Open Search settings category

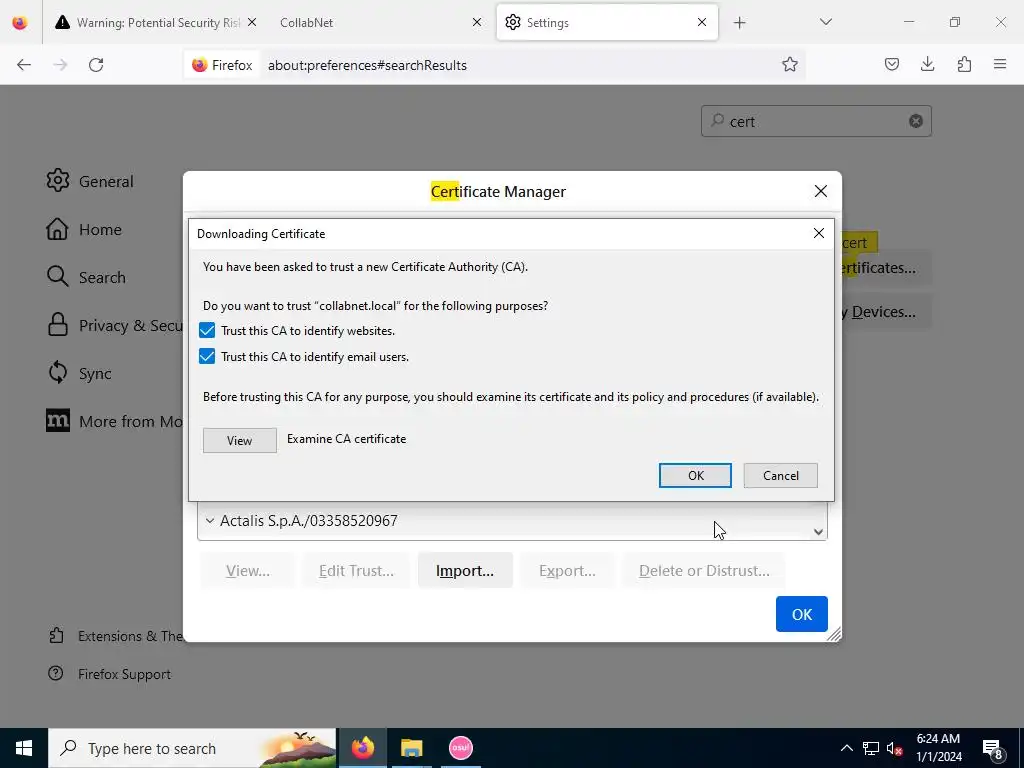point(86,277)
